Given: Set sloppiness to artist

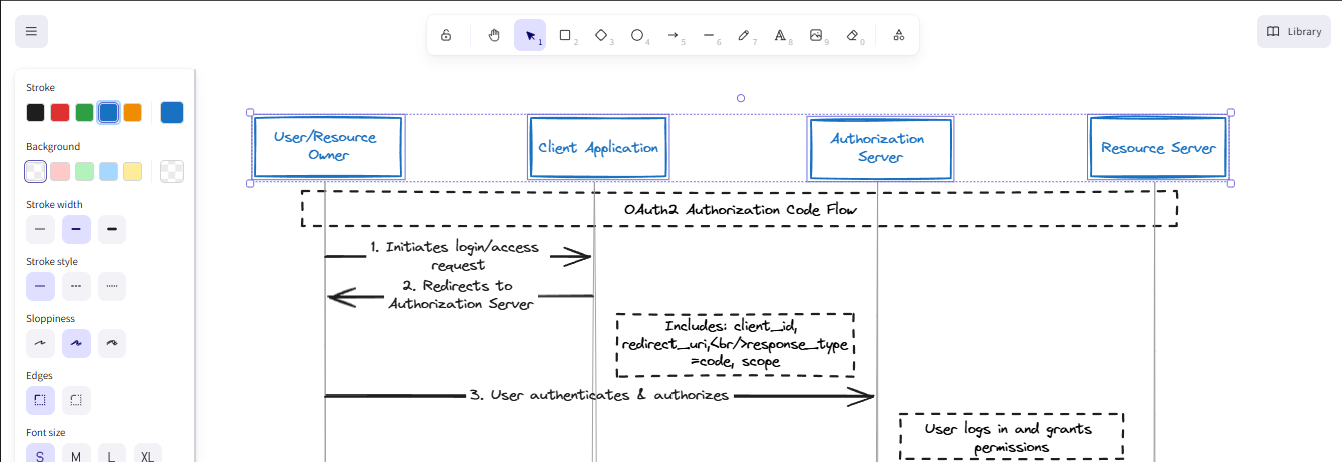Looking at the screenshot, I should click(76, 343).
